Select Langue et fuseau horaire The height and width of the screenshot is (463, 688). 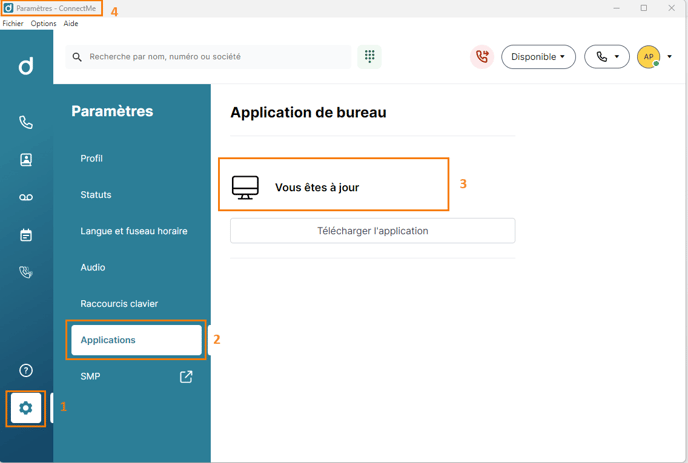click(136, 231)
